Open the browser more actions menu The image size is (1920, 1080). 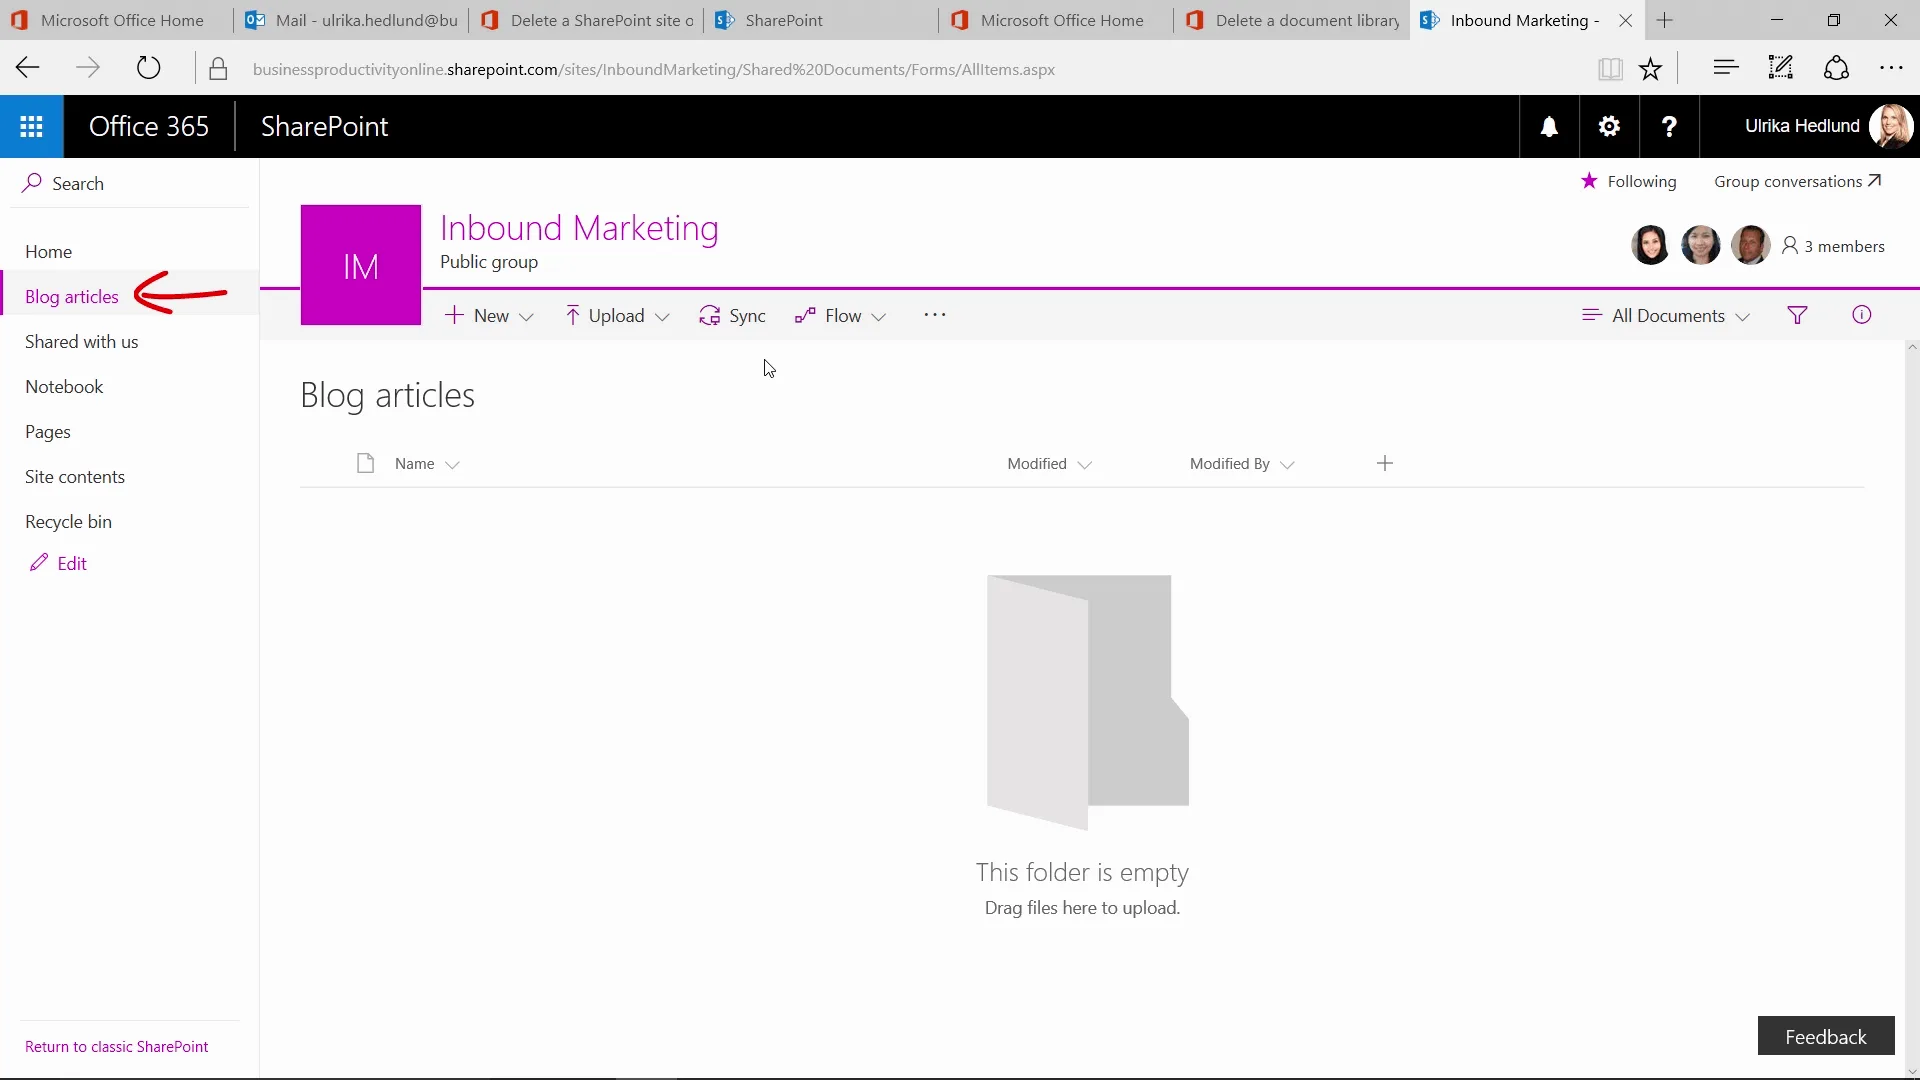point(1891,68)
